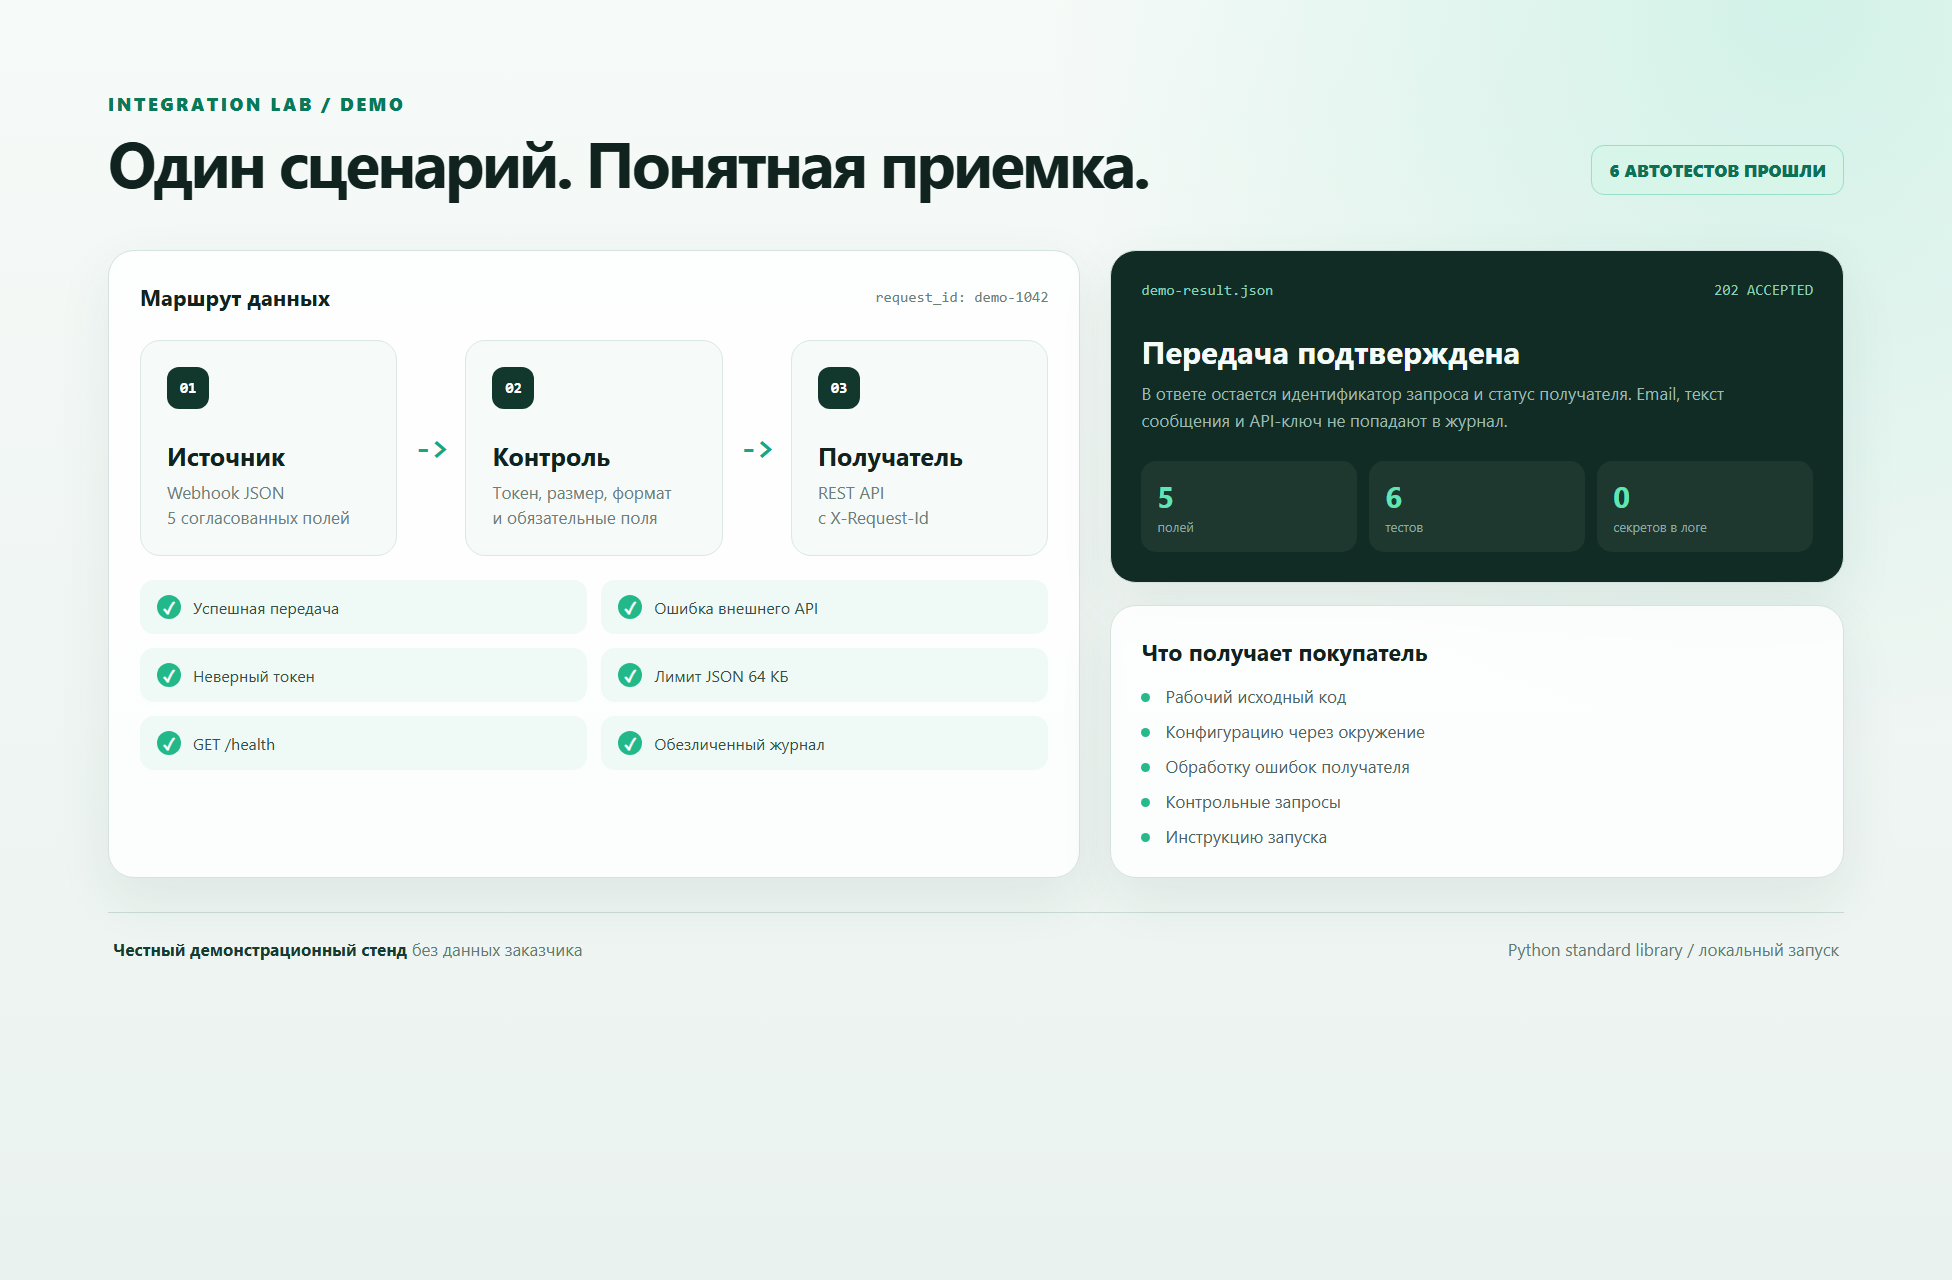The image size is (1952, 1280).
Task: Click the 01 step badge on Источник
Action: (188, 388)
